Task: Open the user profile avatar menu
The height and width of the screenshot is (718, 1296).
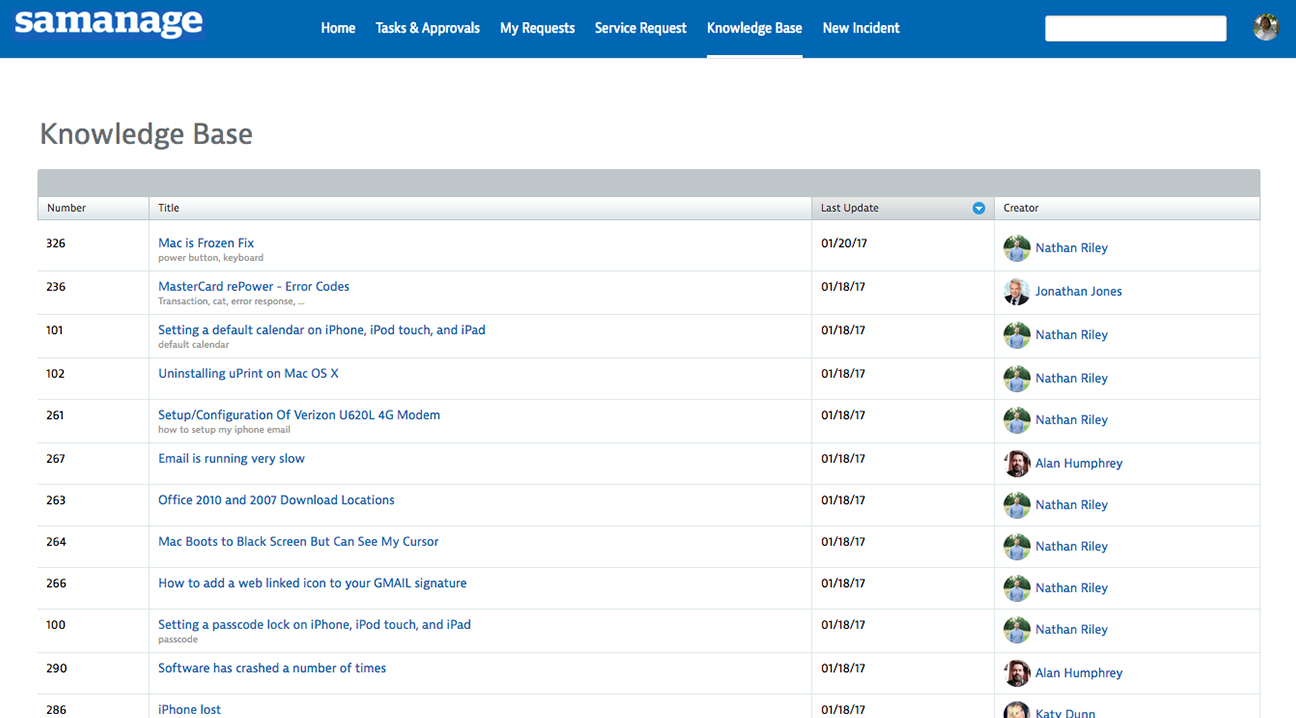Action: (x=1266, y=28)
